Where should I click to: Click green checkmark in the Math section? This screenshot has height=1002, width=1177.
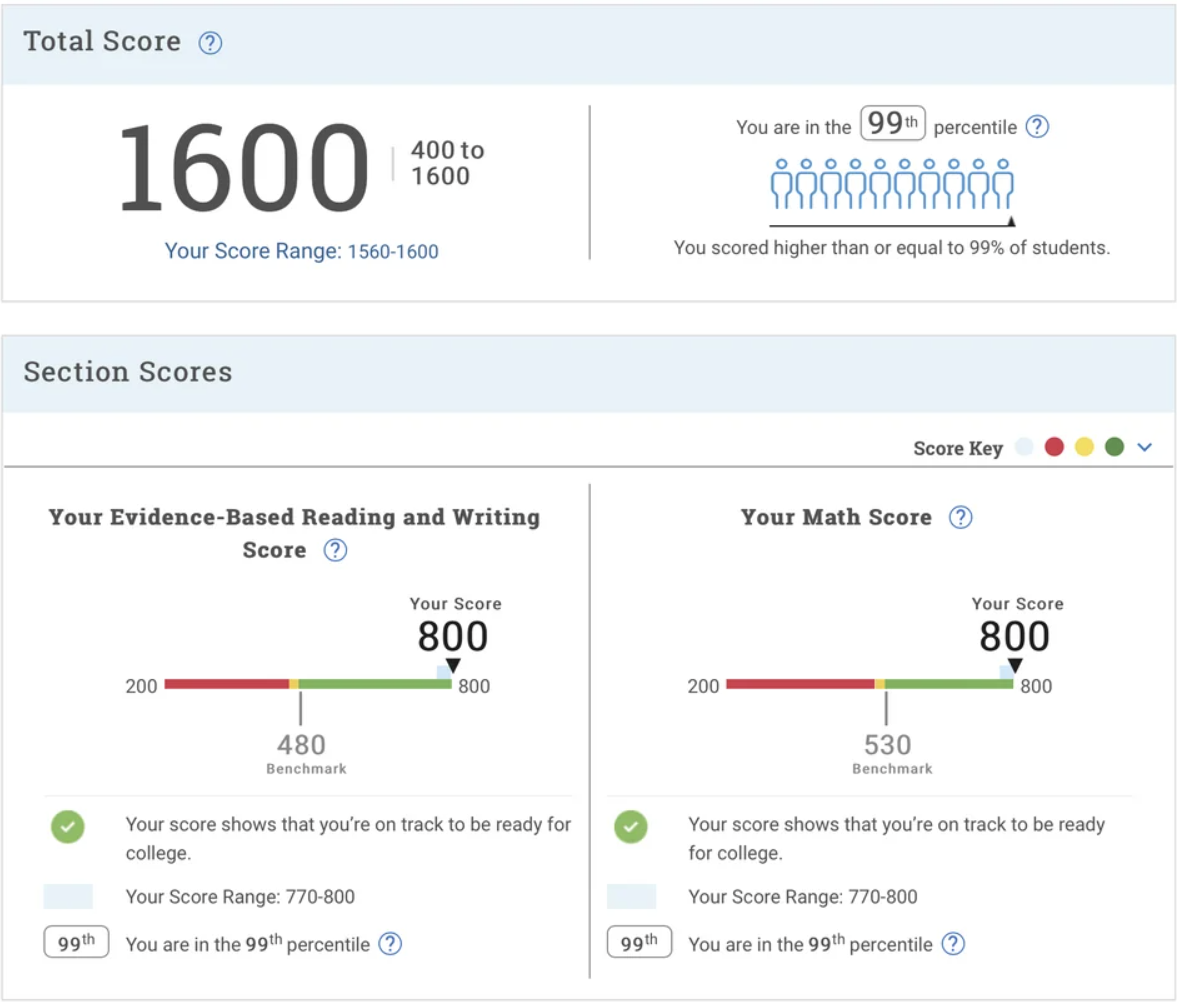click(631, 826)
